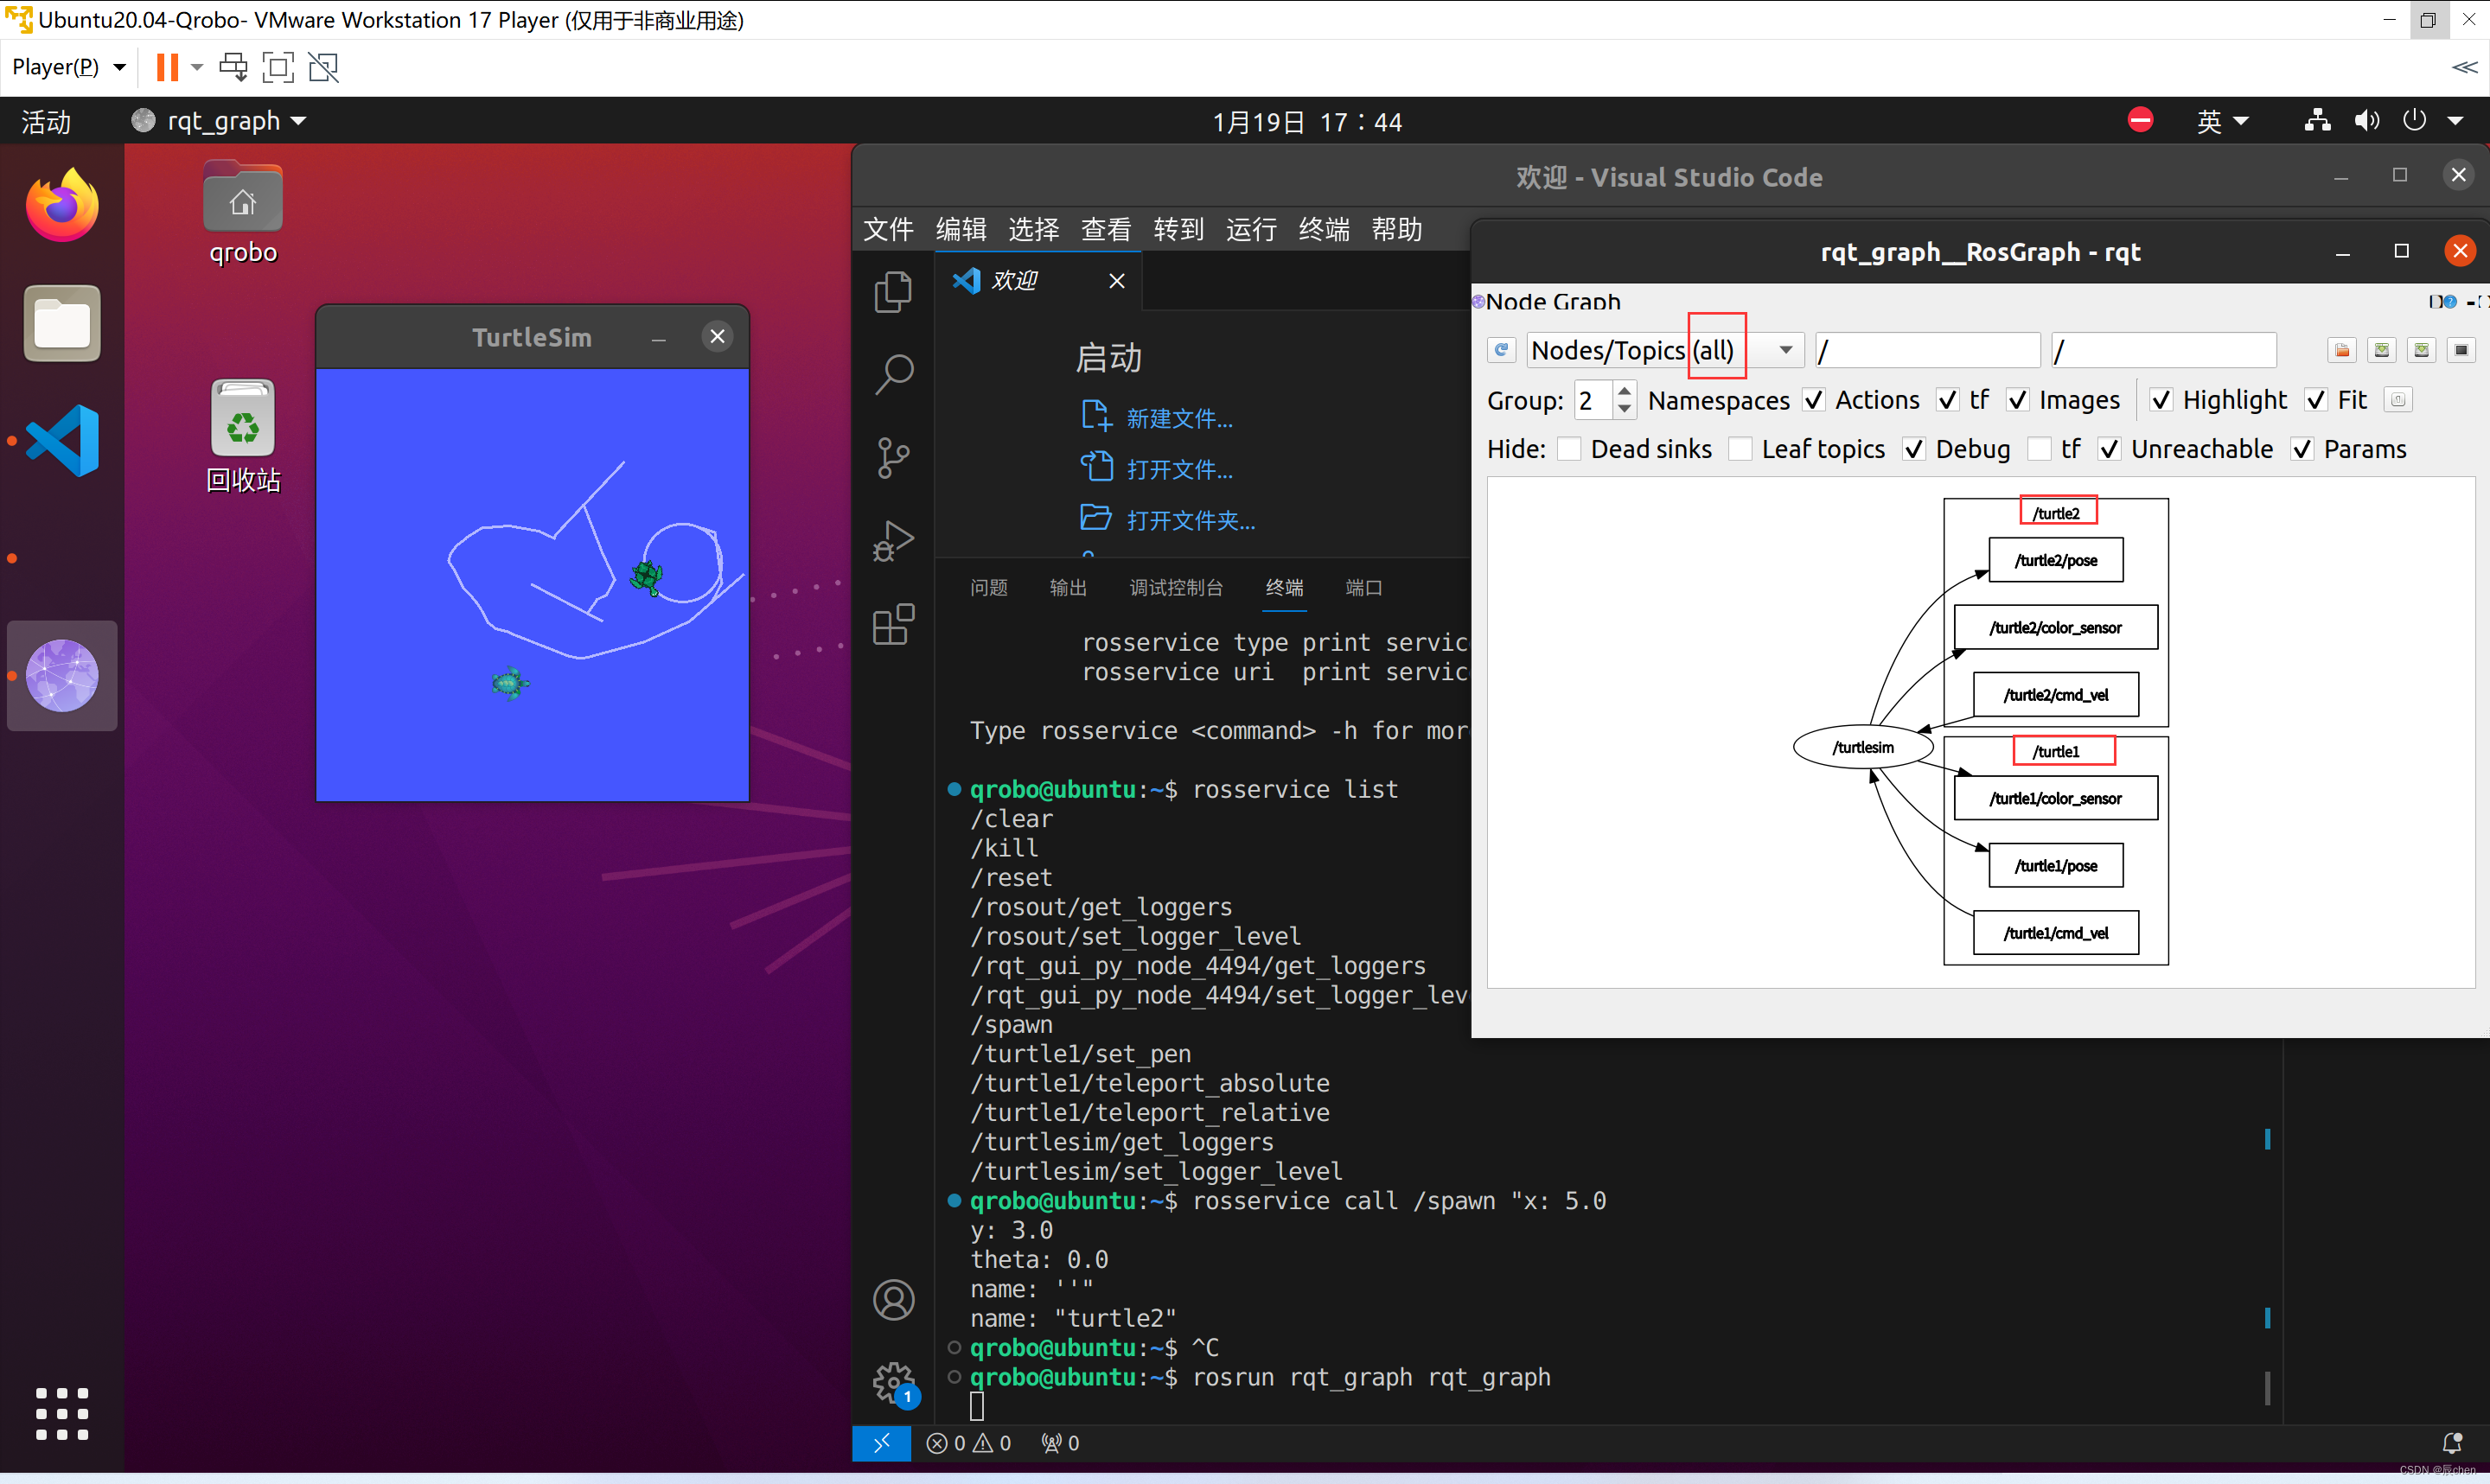The image size is (2490, 1484).
Task: Click fit-in-view button beside Fit checkbox
Action: [2398, 400]
